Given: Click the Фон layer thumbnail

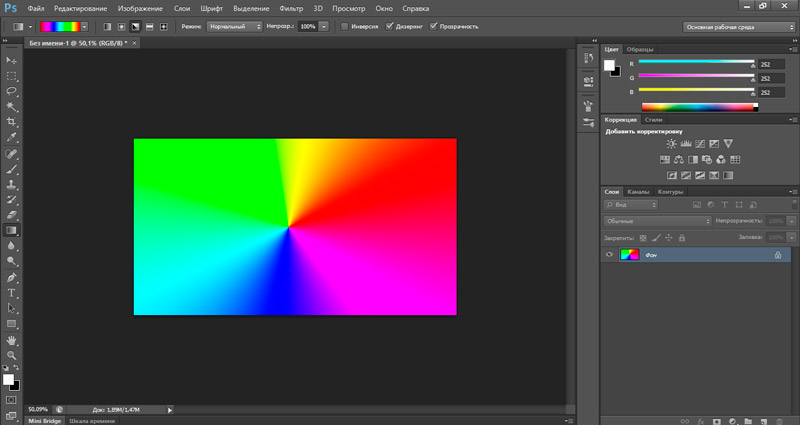Looking at the screenshot, I should pos(632,256).
